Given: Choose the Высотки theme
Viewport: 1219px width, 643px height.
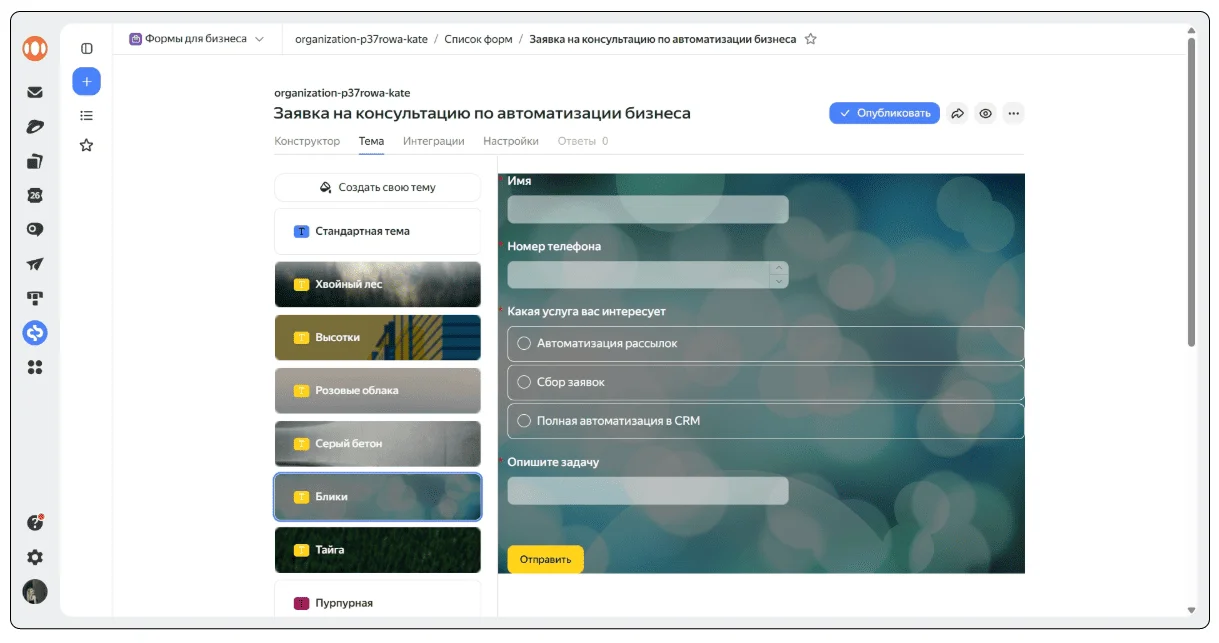Looking at the screenshot, I should pyautogui.click(x=378, y=337).
